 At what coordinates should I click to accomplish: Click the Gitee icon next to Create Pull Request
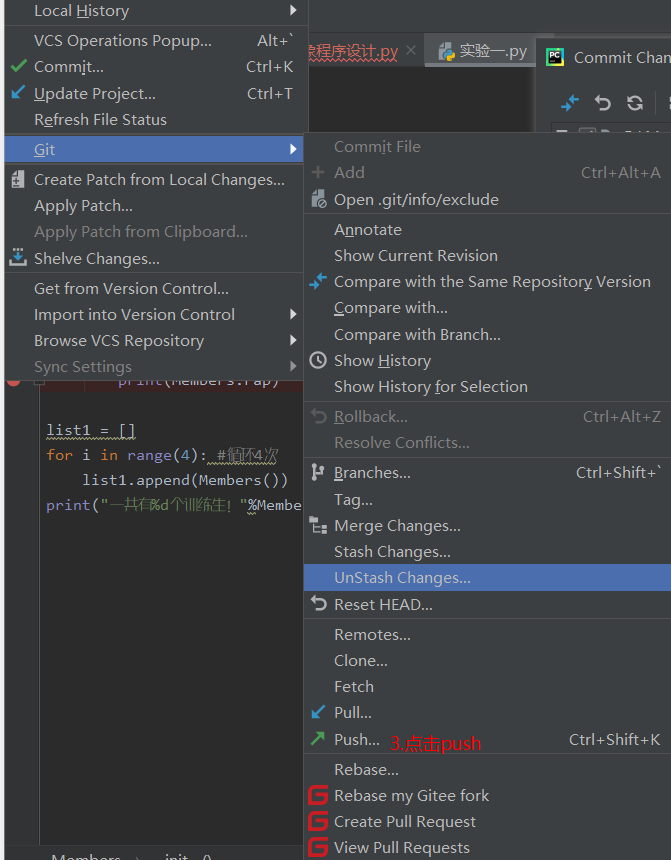(318, 822)
